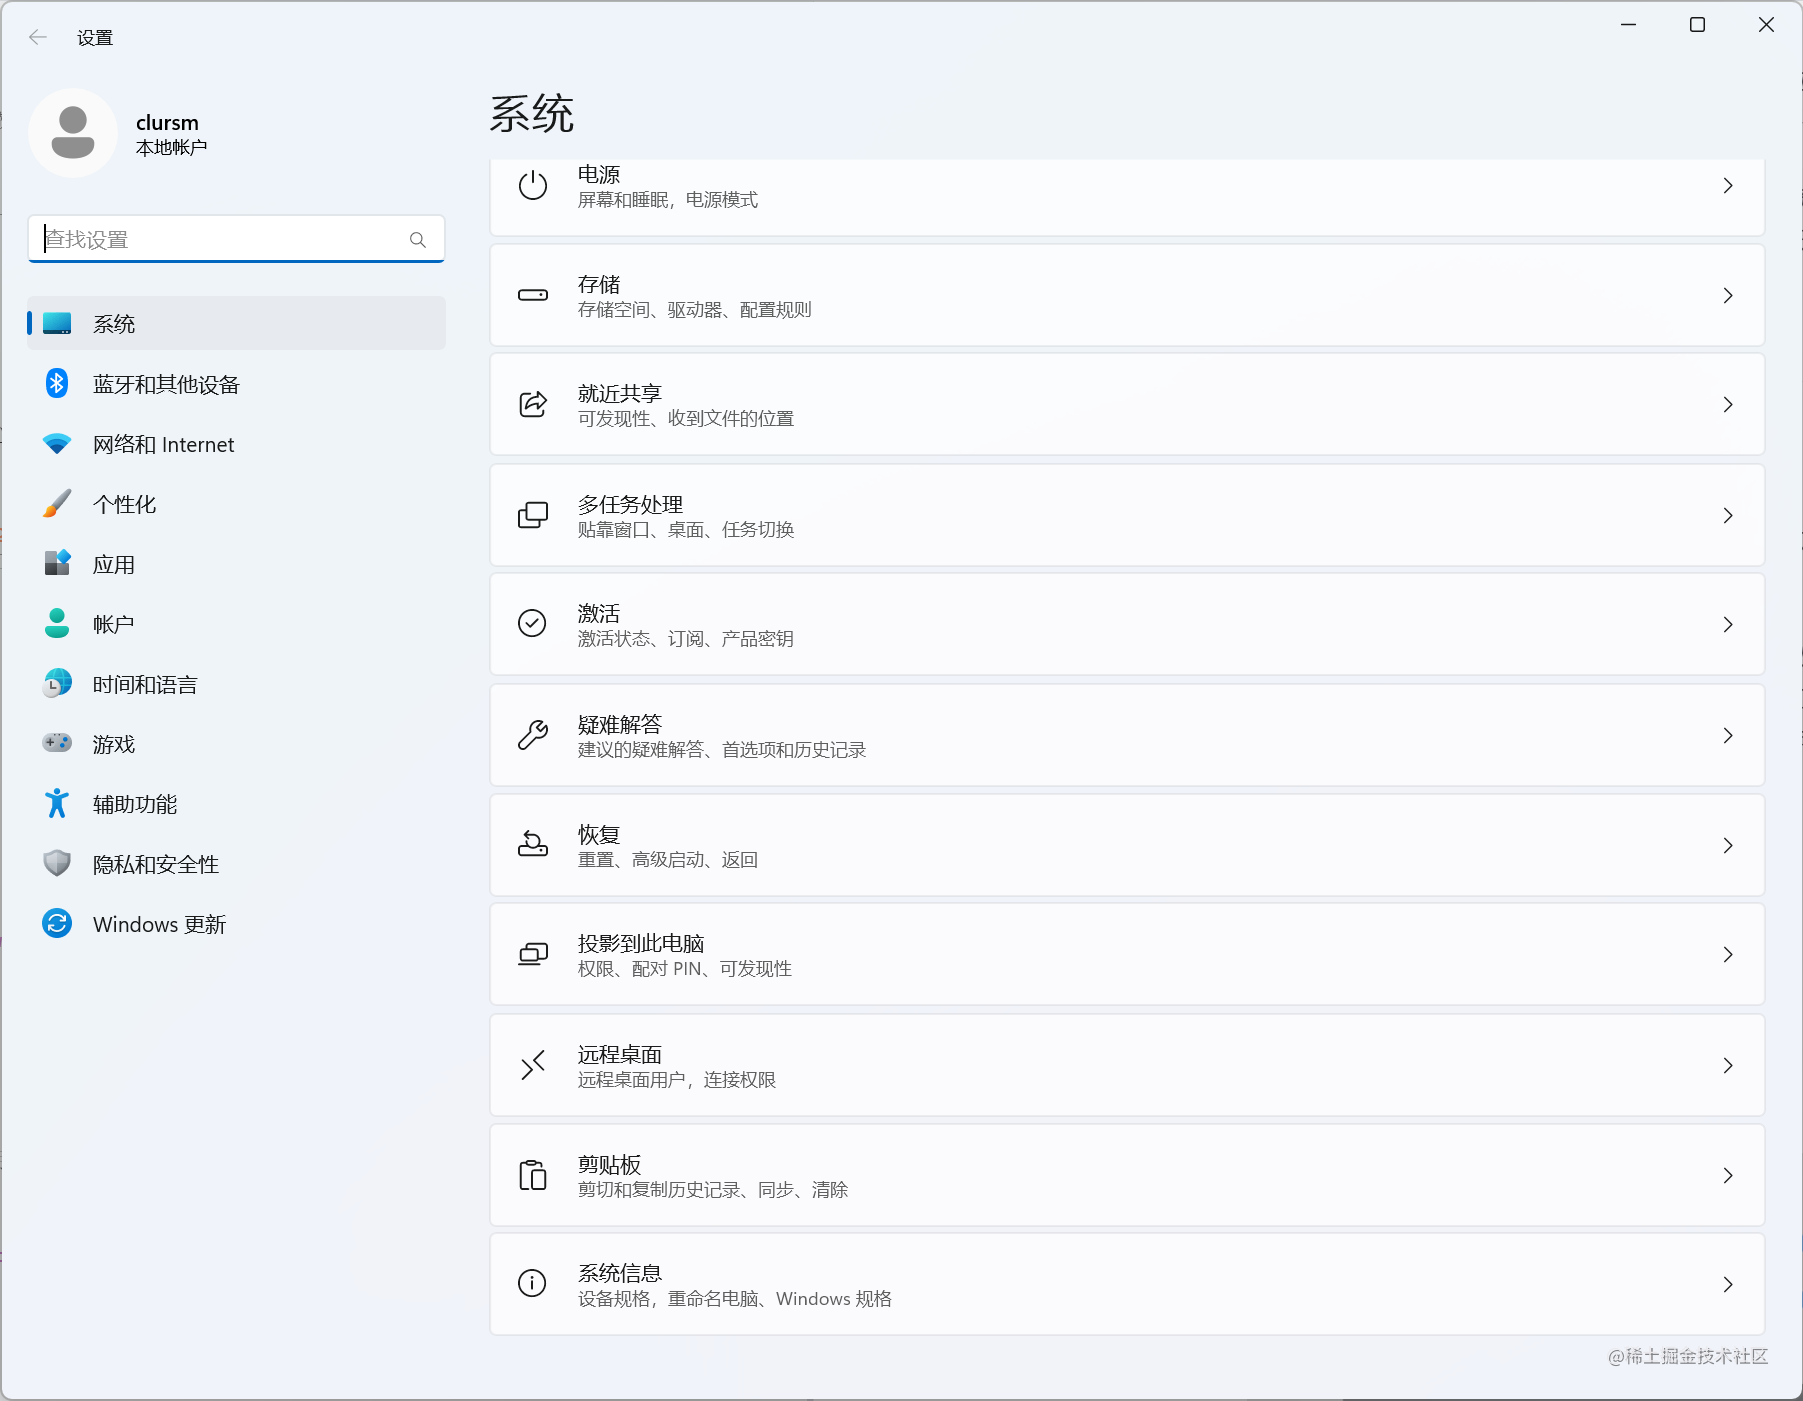Click the person icon beside 帐户

(x=57, y=623)
